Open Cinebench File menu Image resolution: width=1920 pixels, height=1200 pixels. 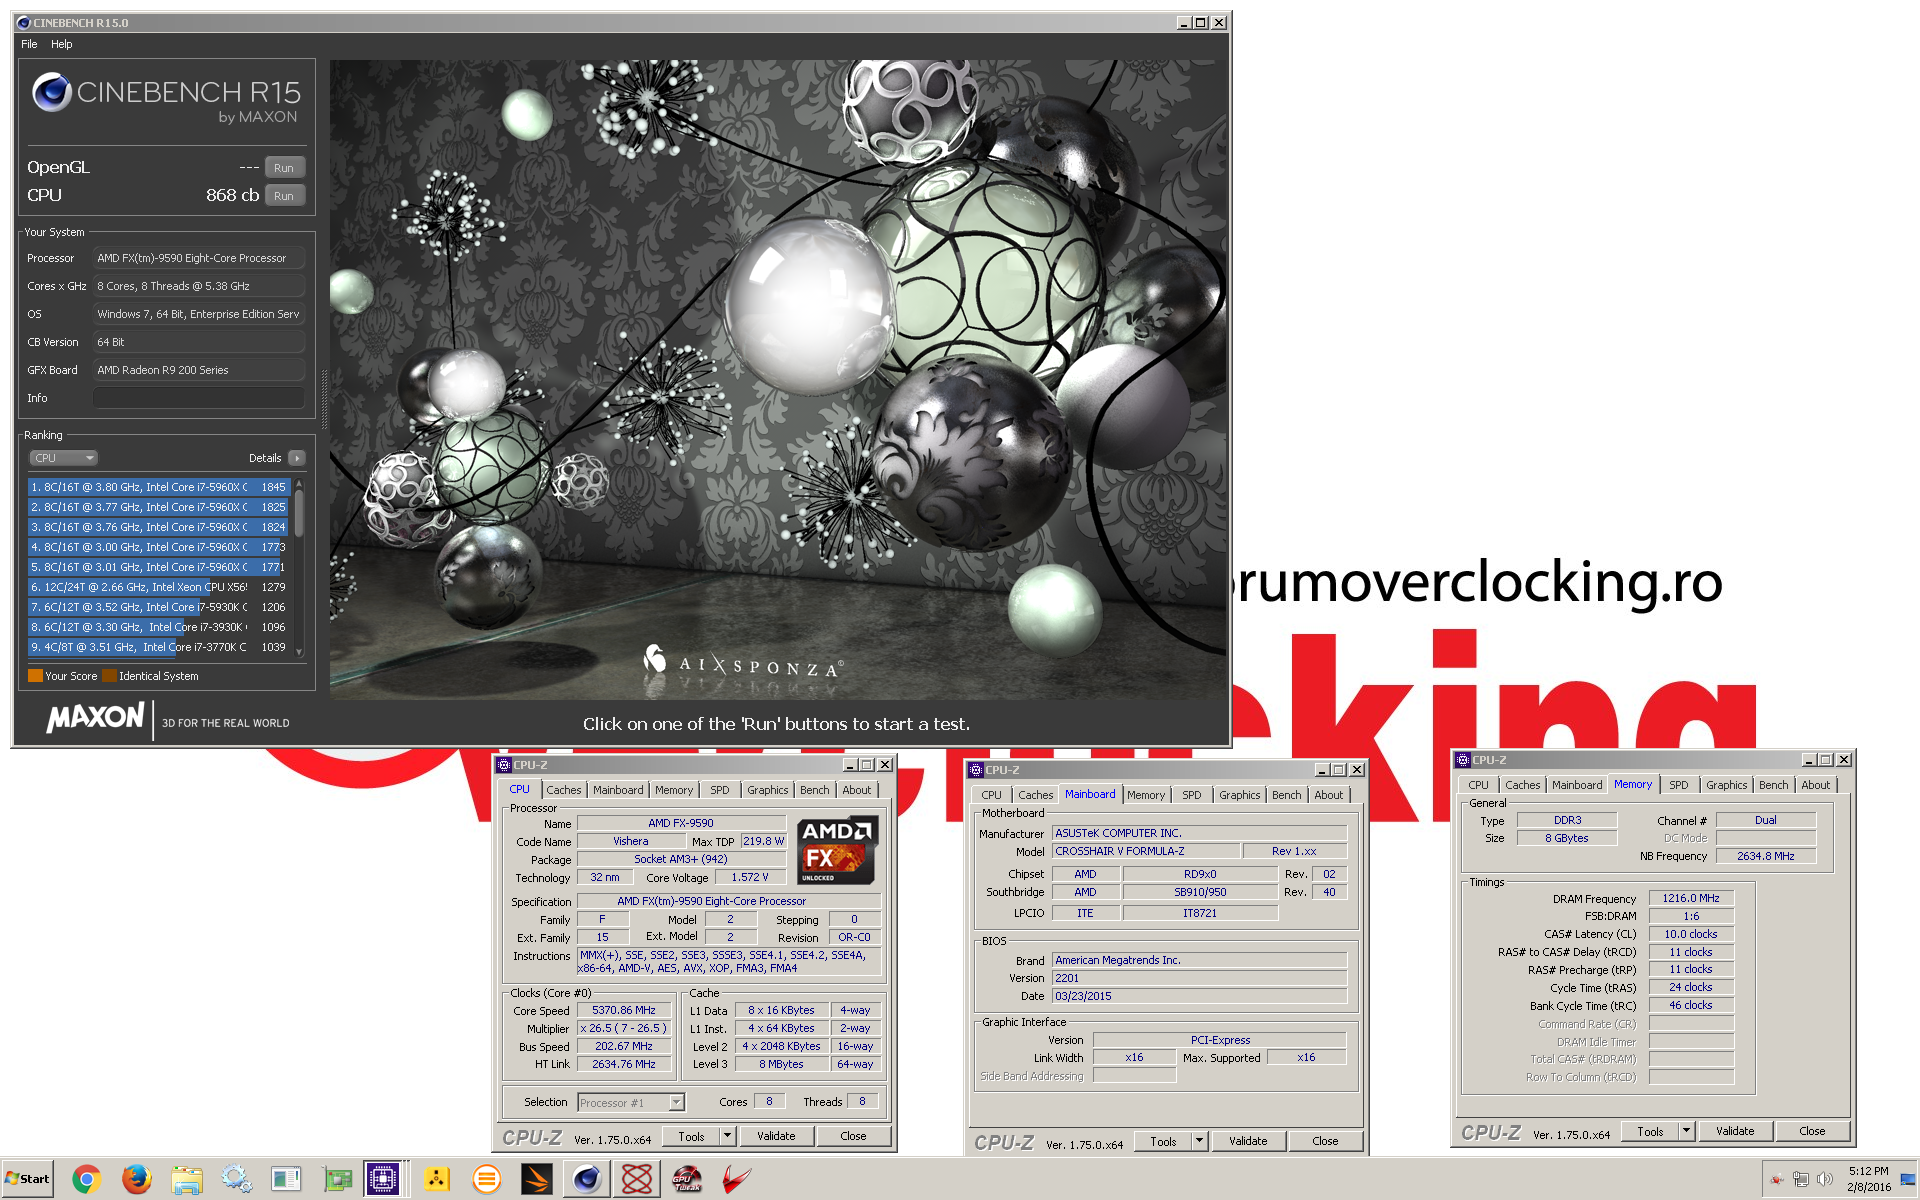point(29,44)
